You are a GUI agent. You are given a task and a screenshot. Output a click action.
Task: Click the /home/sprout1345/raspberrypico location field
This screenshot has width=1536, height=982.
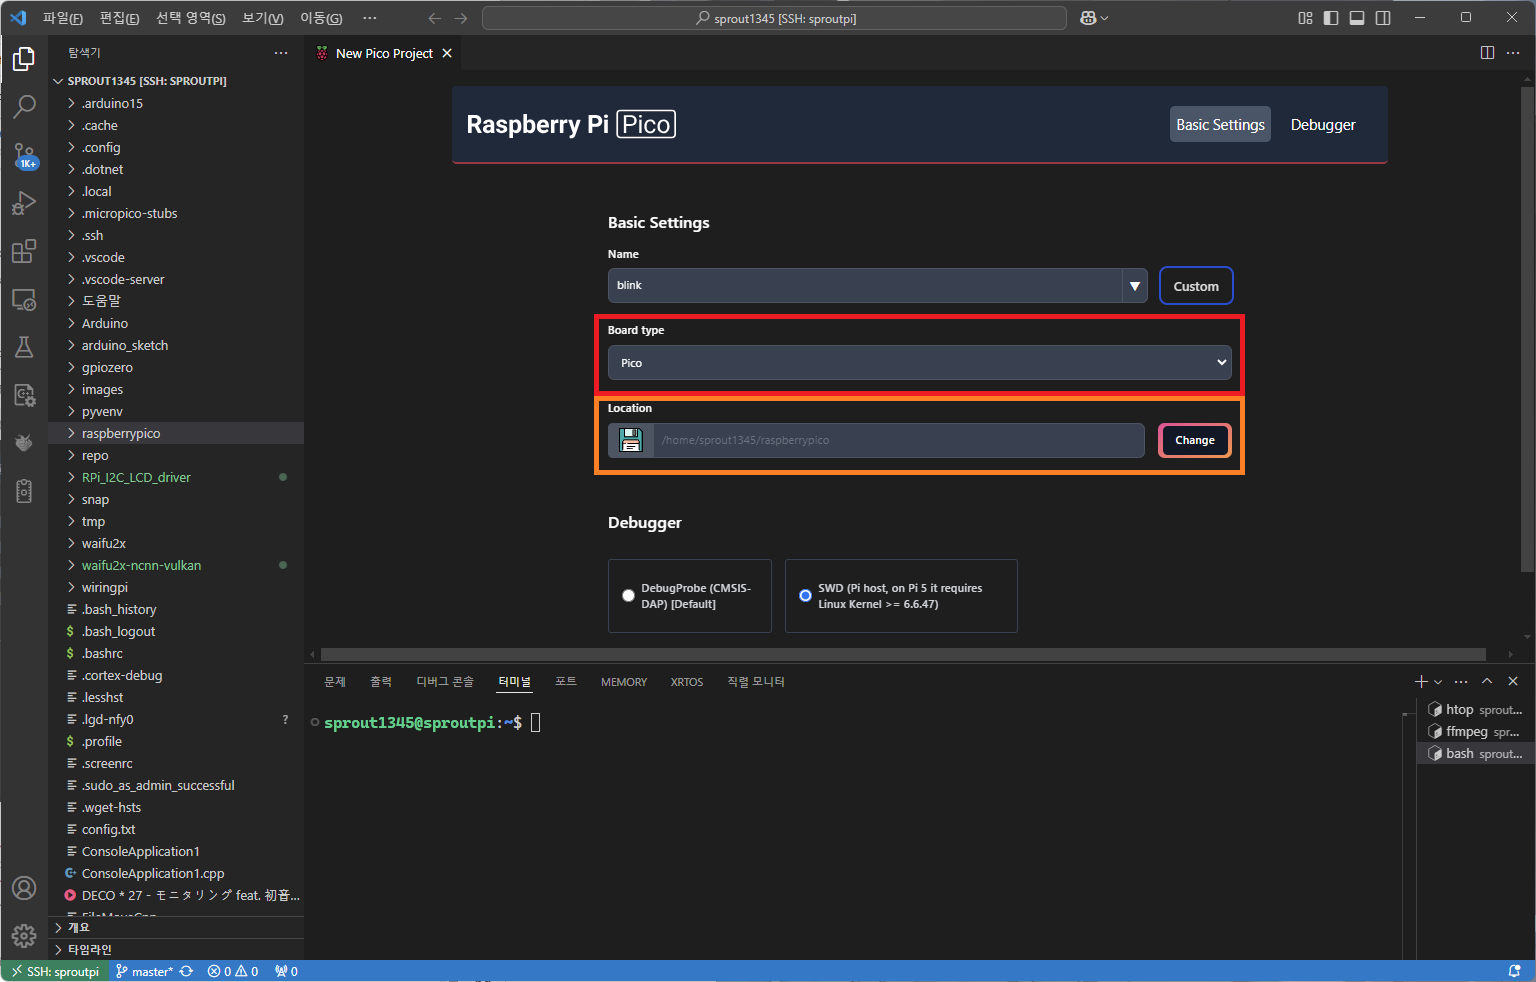coord(899,440)
